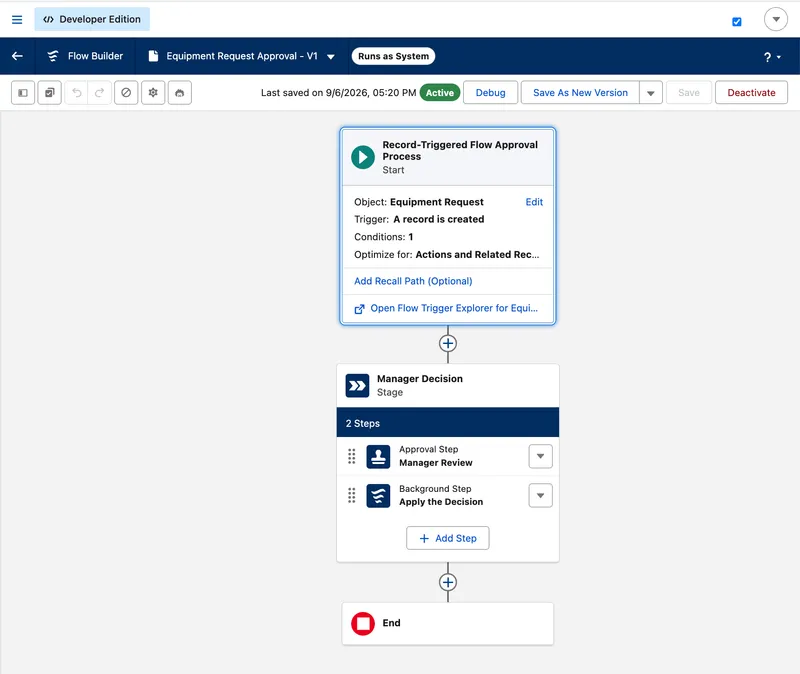Click Save As New Version
Screen dimensions: 800x674
click(580, 93)
